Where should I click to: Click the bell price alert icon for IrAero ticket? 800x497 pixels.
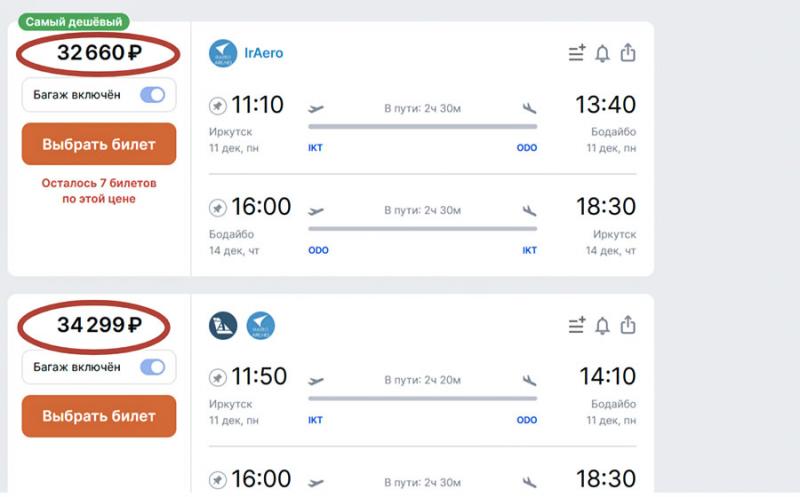click(602, 53)
